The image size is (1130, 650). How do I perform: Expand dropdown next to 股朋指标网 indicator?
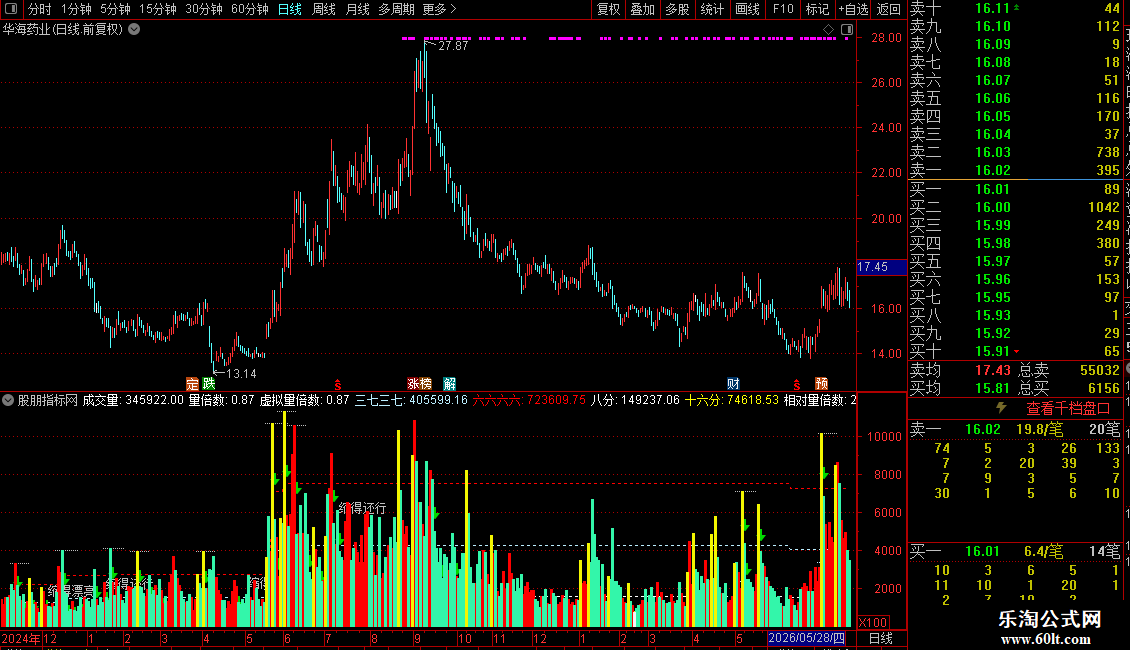click(8, 400)
